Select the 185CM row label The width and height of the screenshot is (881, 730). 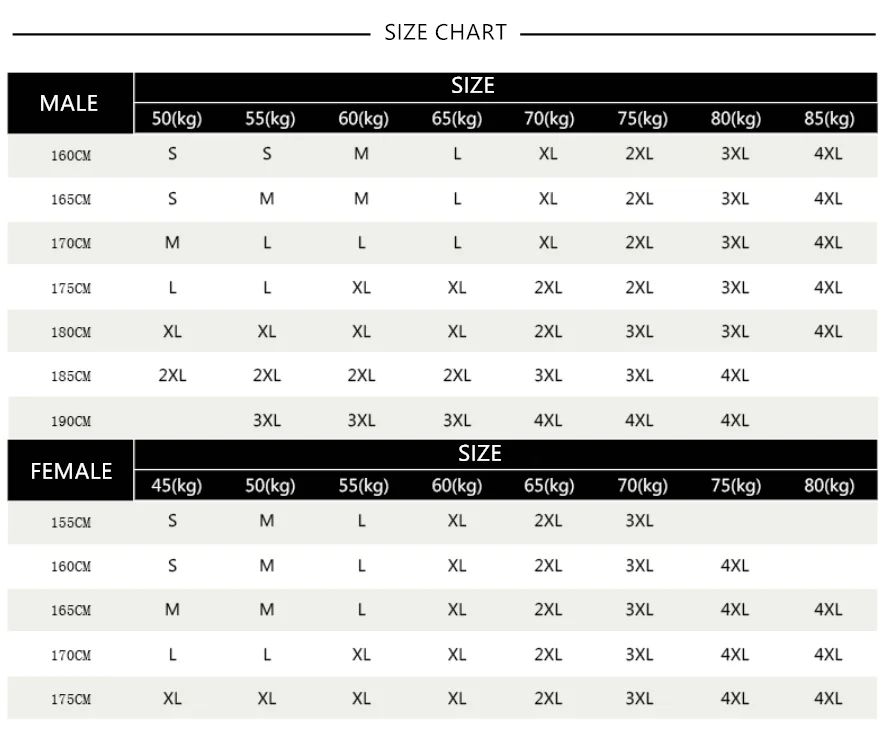[x=71, y=377]
